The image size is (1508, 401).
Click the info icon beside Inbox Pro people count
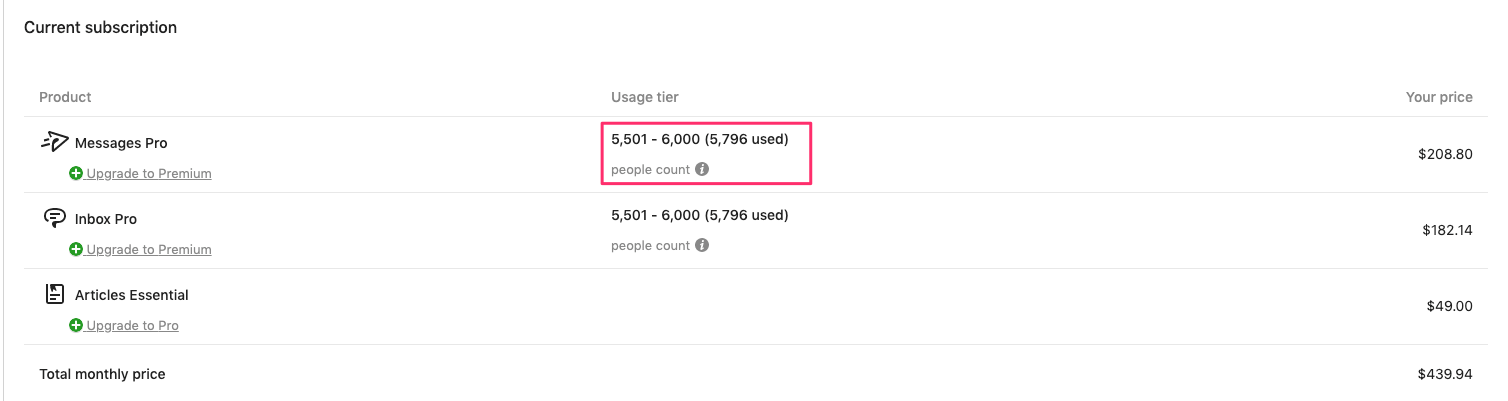click(x=702, y=245)
